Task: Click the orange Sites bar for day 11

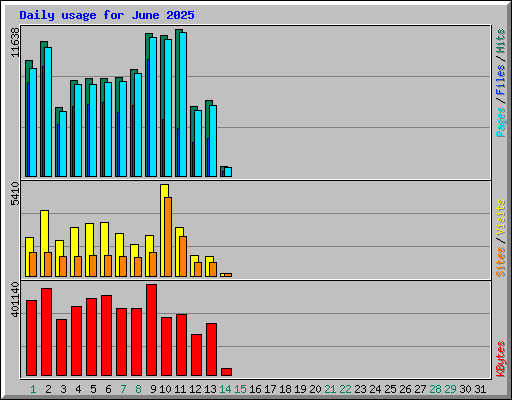Action: (183, 256)
